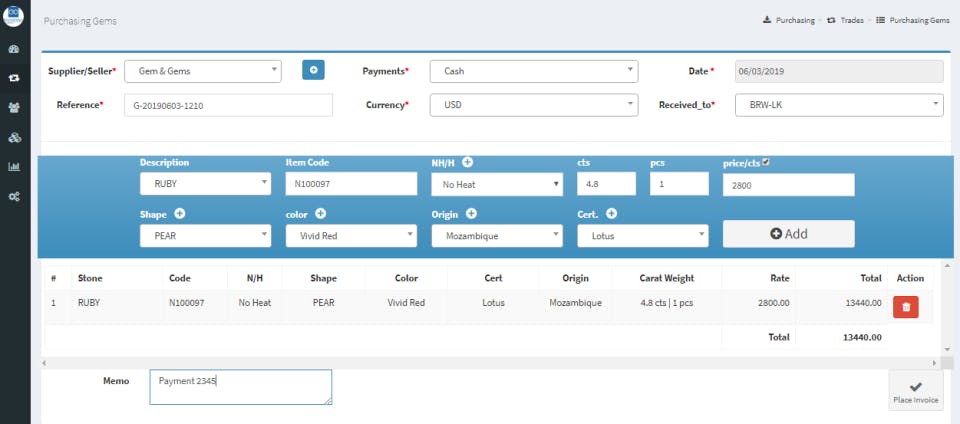Add new NH/H option plus icon

point(467,163)
